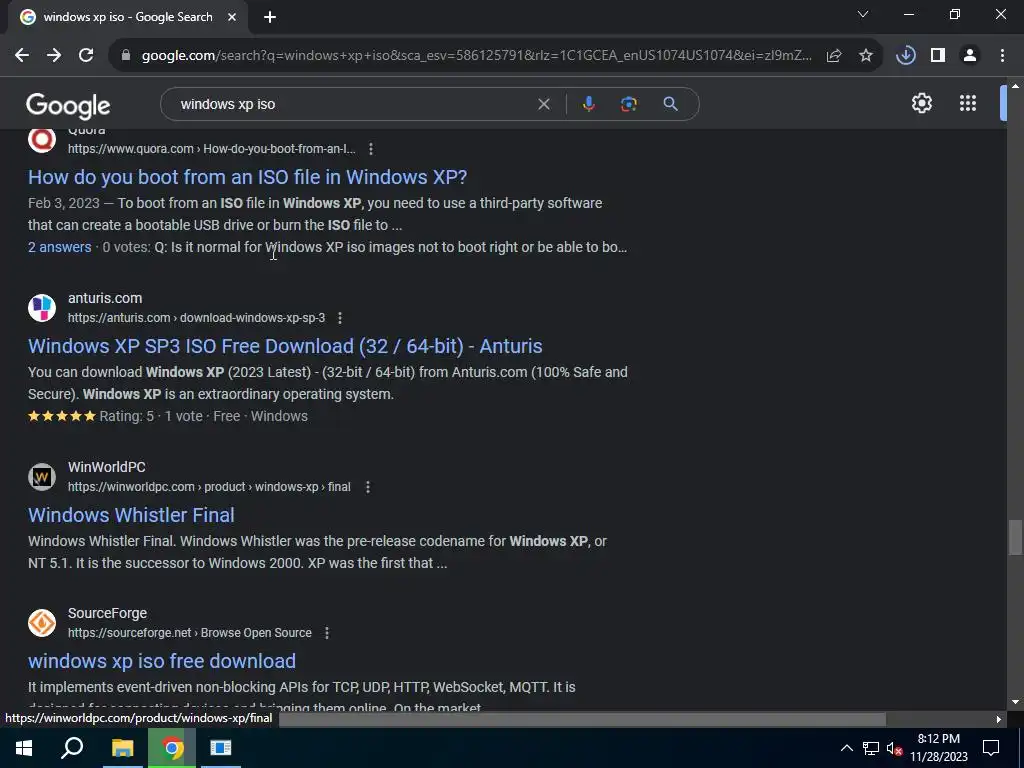Open Google apps grid
The height and width of the screenshot is (768, 1024).
[968, 103]
